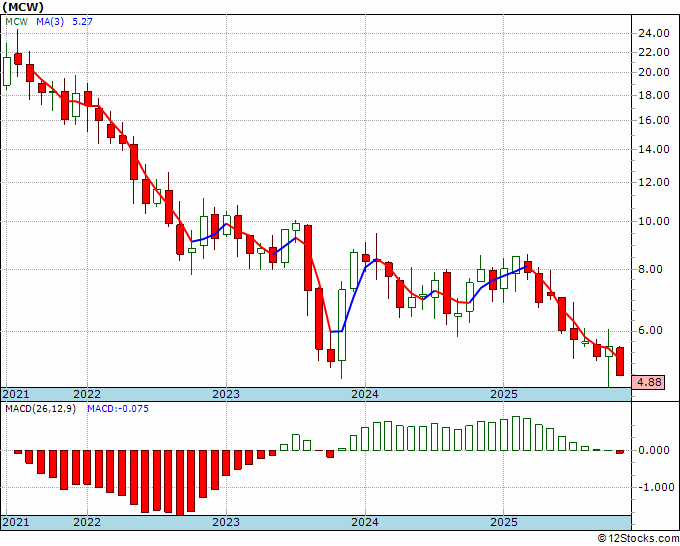The width and height of the screenshot is (680, 546).
Task: Click 2025 on the price chart timeline
Action: click(503, 394)
